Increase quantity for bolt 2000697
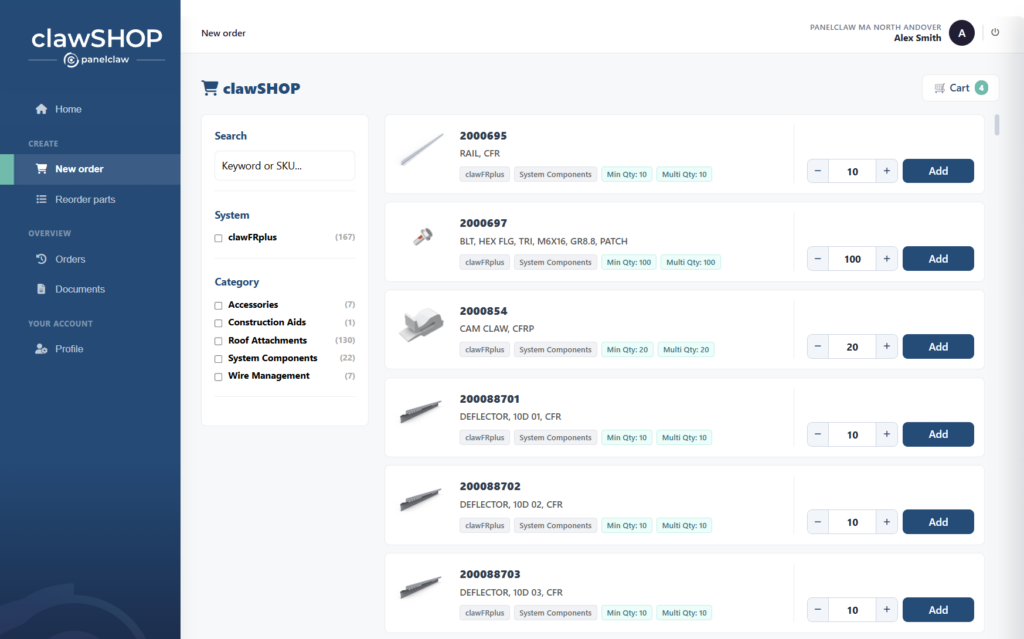This screenshot has height=639, width=1024. (x=886, y=259)
